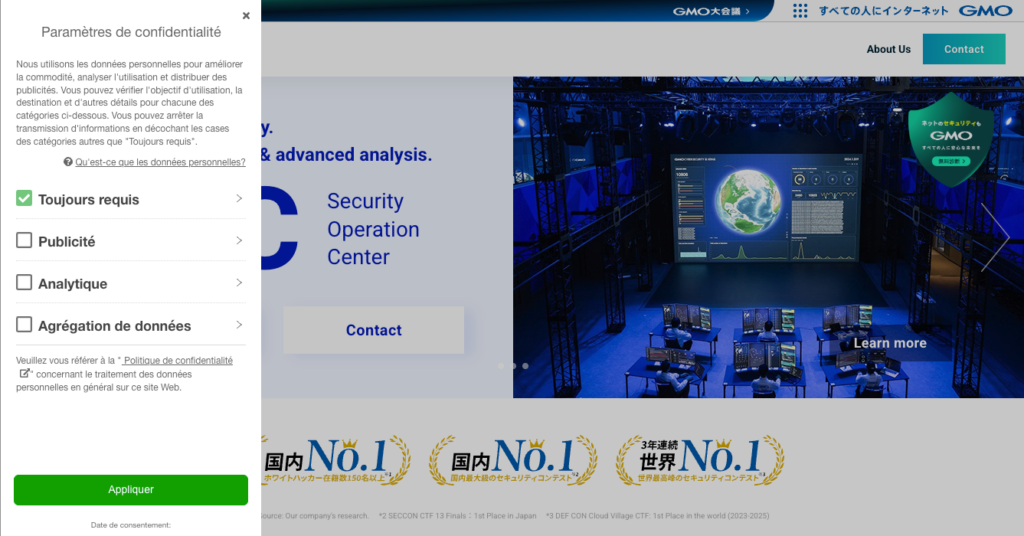Open the GMO services grid icon
Image resolution: width=1024 pixels, height=536 pixels.
pos(800,10)
